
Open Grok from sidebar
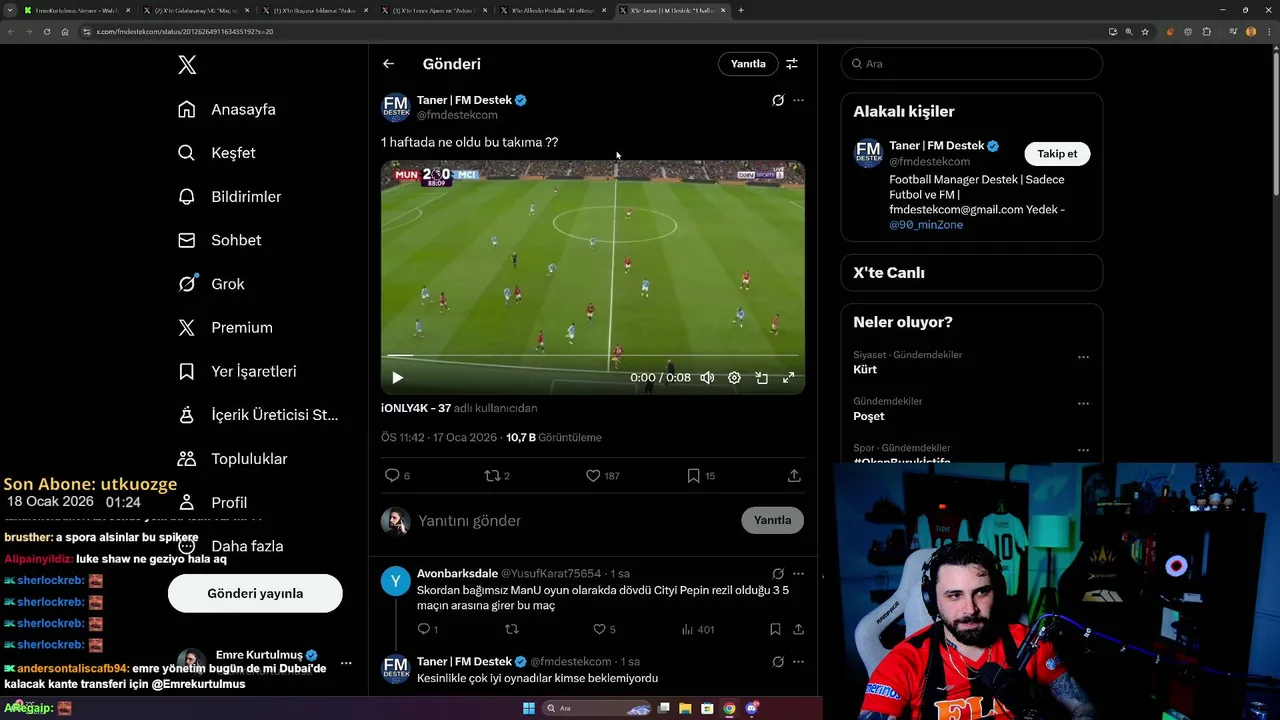pos(211,284)
